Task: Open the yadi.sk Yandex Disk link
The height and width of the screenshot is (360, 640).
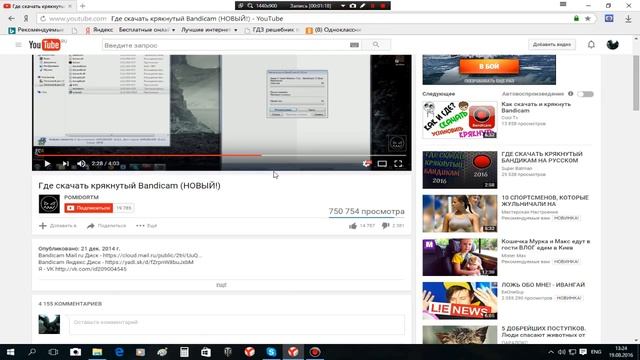Action: [x=149, y=262]
